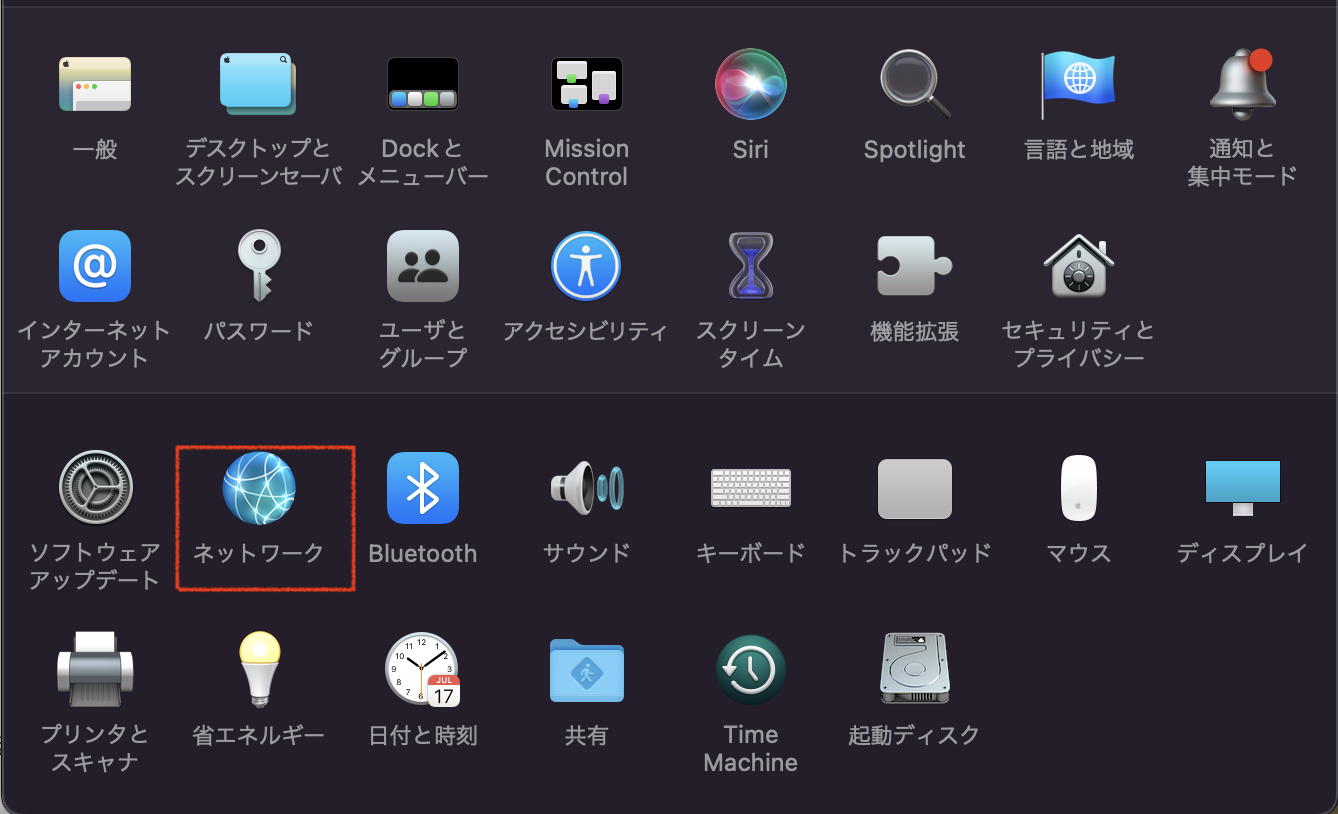Viewport: 1338px width, 814px height.
Task: Click the 日付と時刻 text label
Action: [x=423, y=735]
